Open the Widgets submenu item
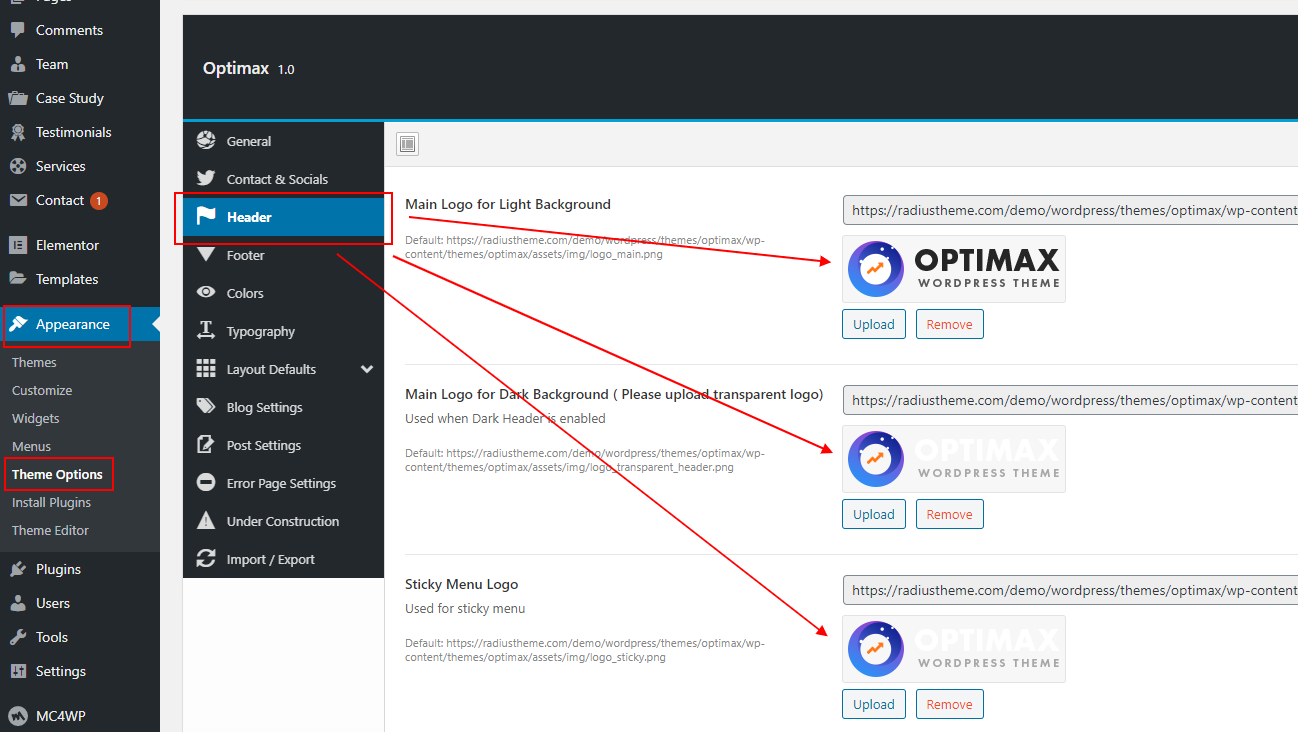 point(36,418)
